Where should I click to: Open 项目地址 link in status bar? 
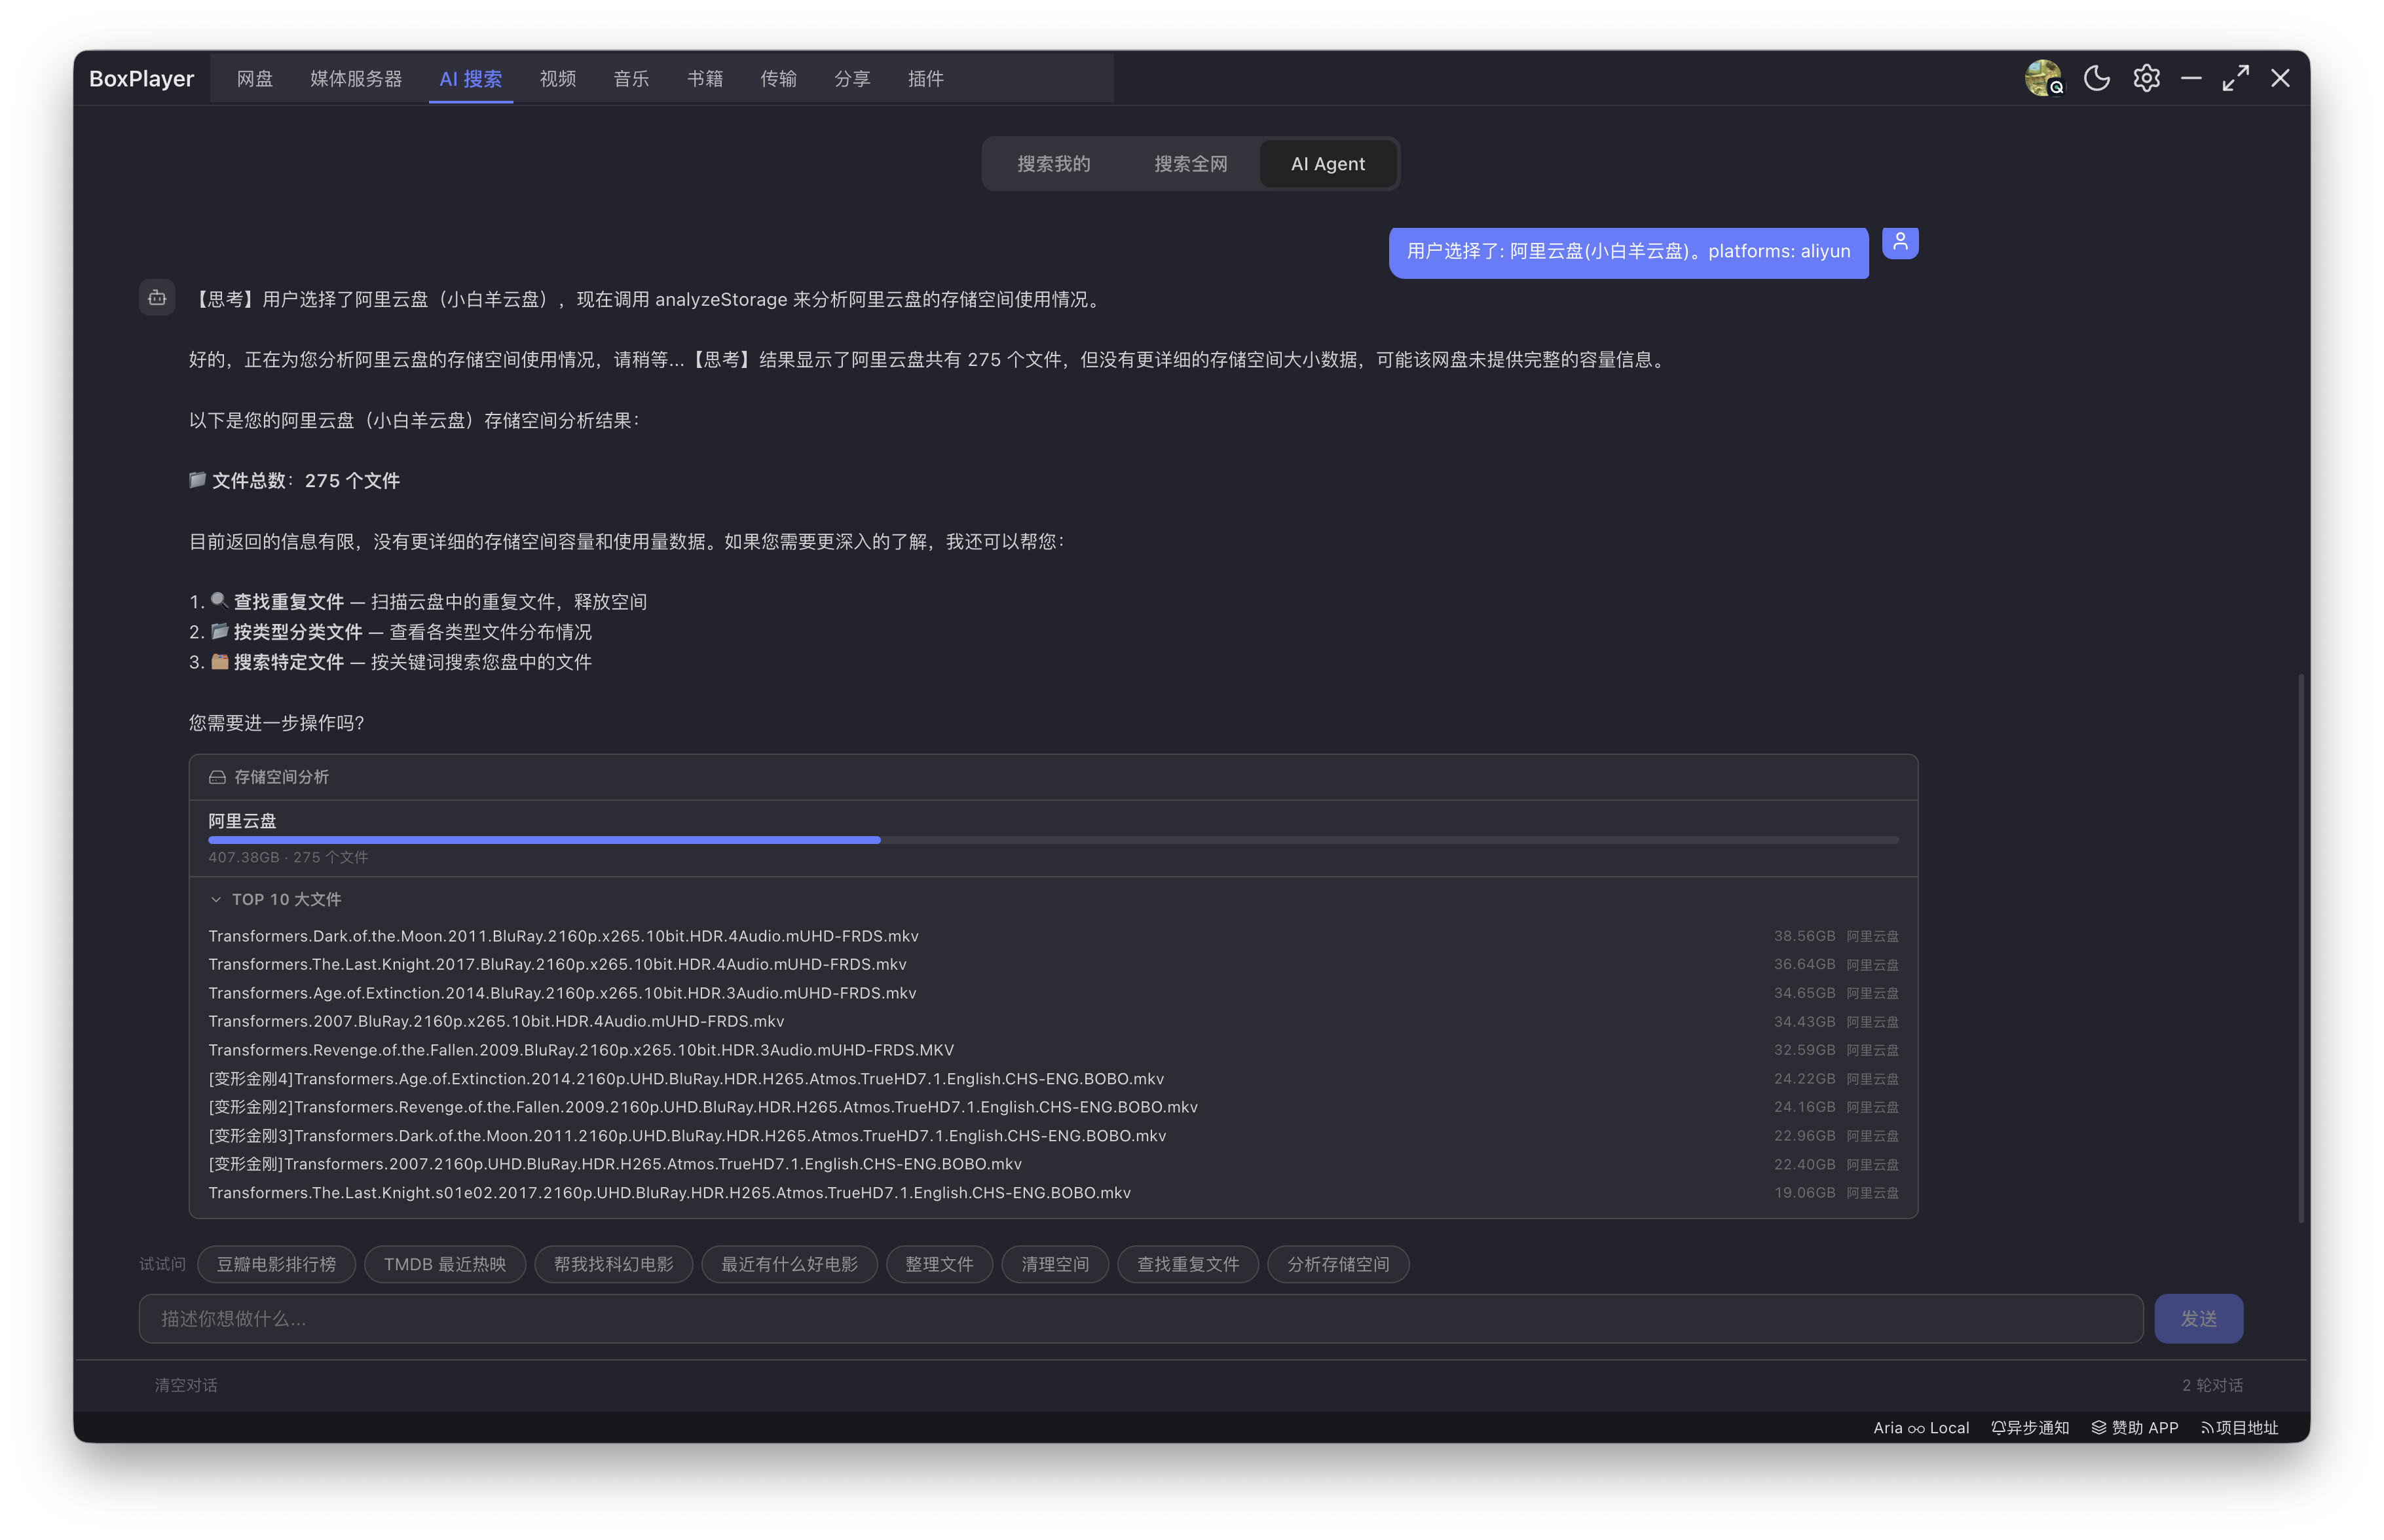coord(2239,1428)
